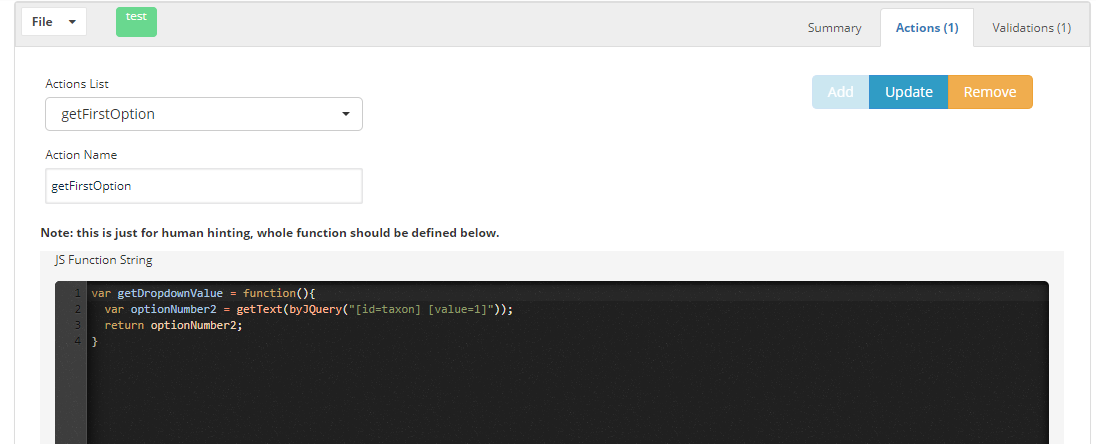1096x444 pixels.
Task: Click the green test tag
Action: pos(136,22)
